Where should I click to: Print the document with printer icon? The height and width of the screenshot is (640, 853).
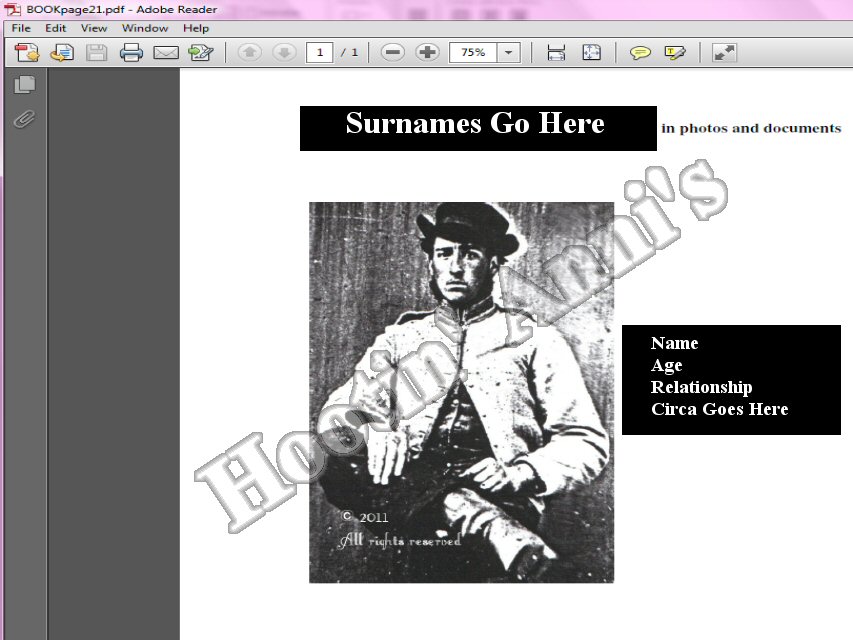pos(131,53)
